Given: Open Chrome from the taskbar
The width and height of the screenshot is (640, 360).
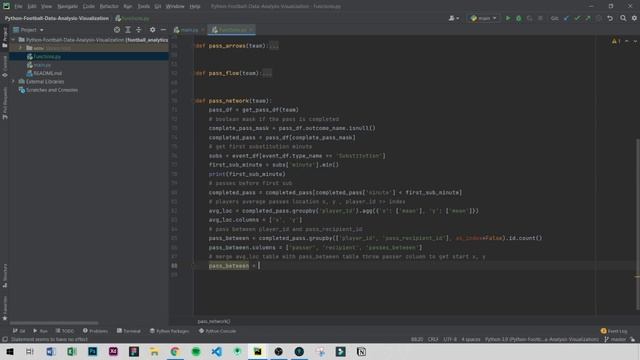Looking at the screenshot, I should click(175, 351).
